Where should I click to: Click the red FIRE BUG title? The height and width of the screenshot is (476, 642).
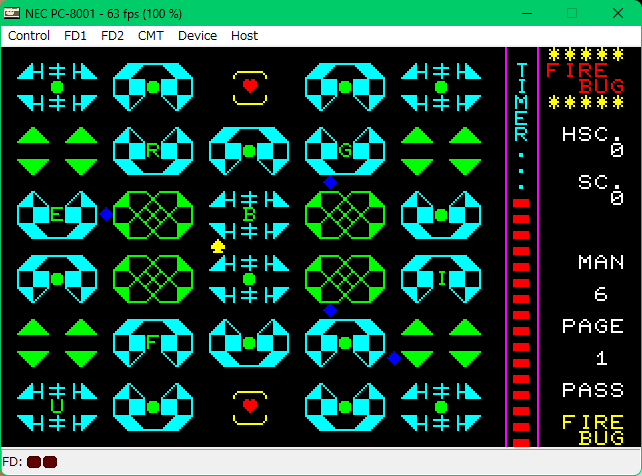click(x=585, y=78)
